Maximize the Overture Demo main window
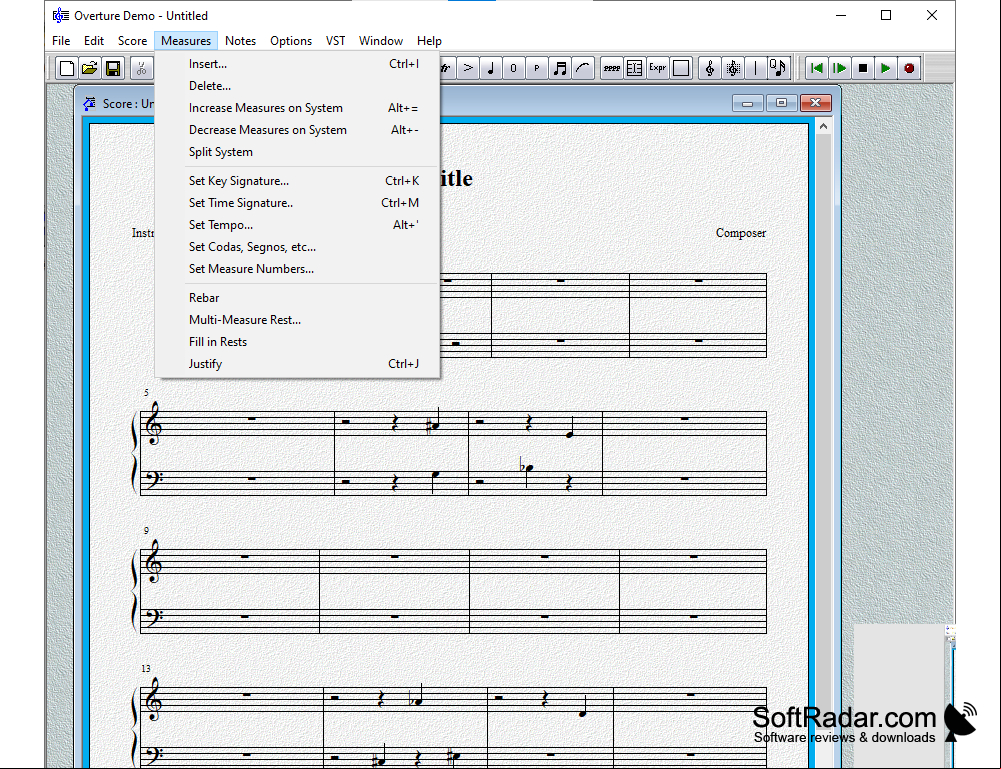This screenshot has width=1001, height=769. coord(886,15)
